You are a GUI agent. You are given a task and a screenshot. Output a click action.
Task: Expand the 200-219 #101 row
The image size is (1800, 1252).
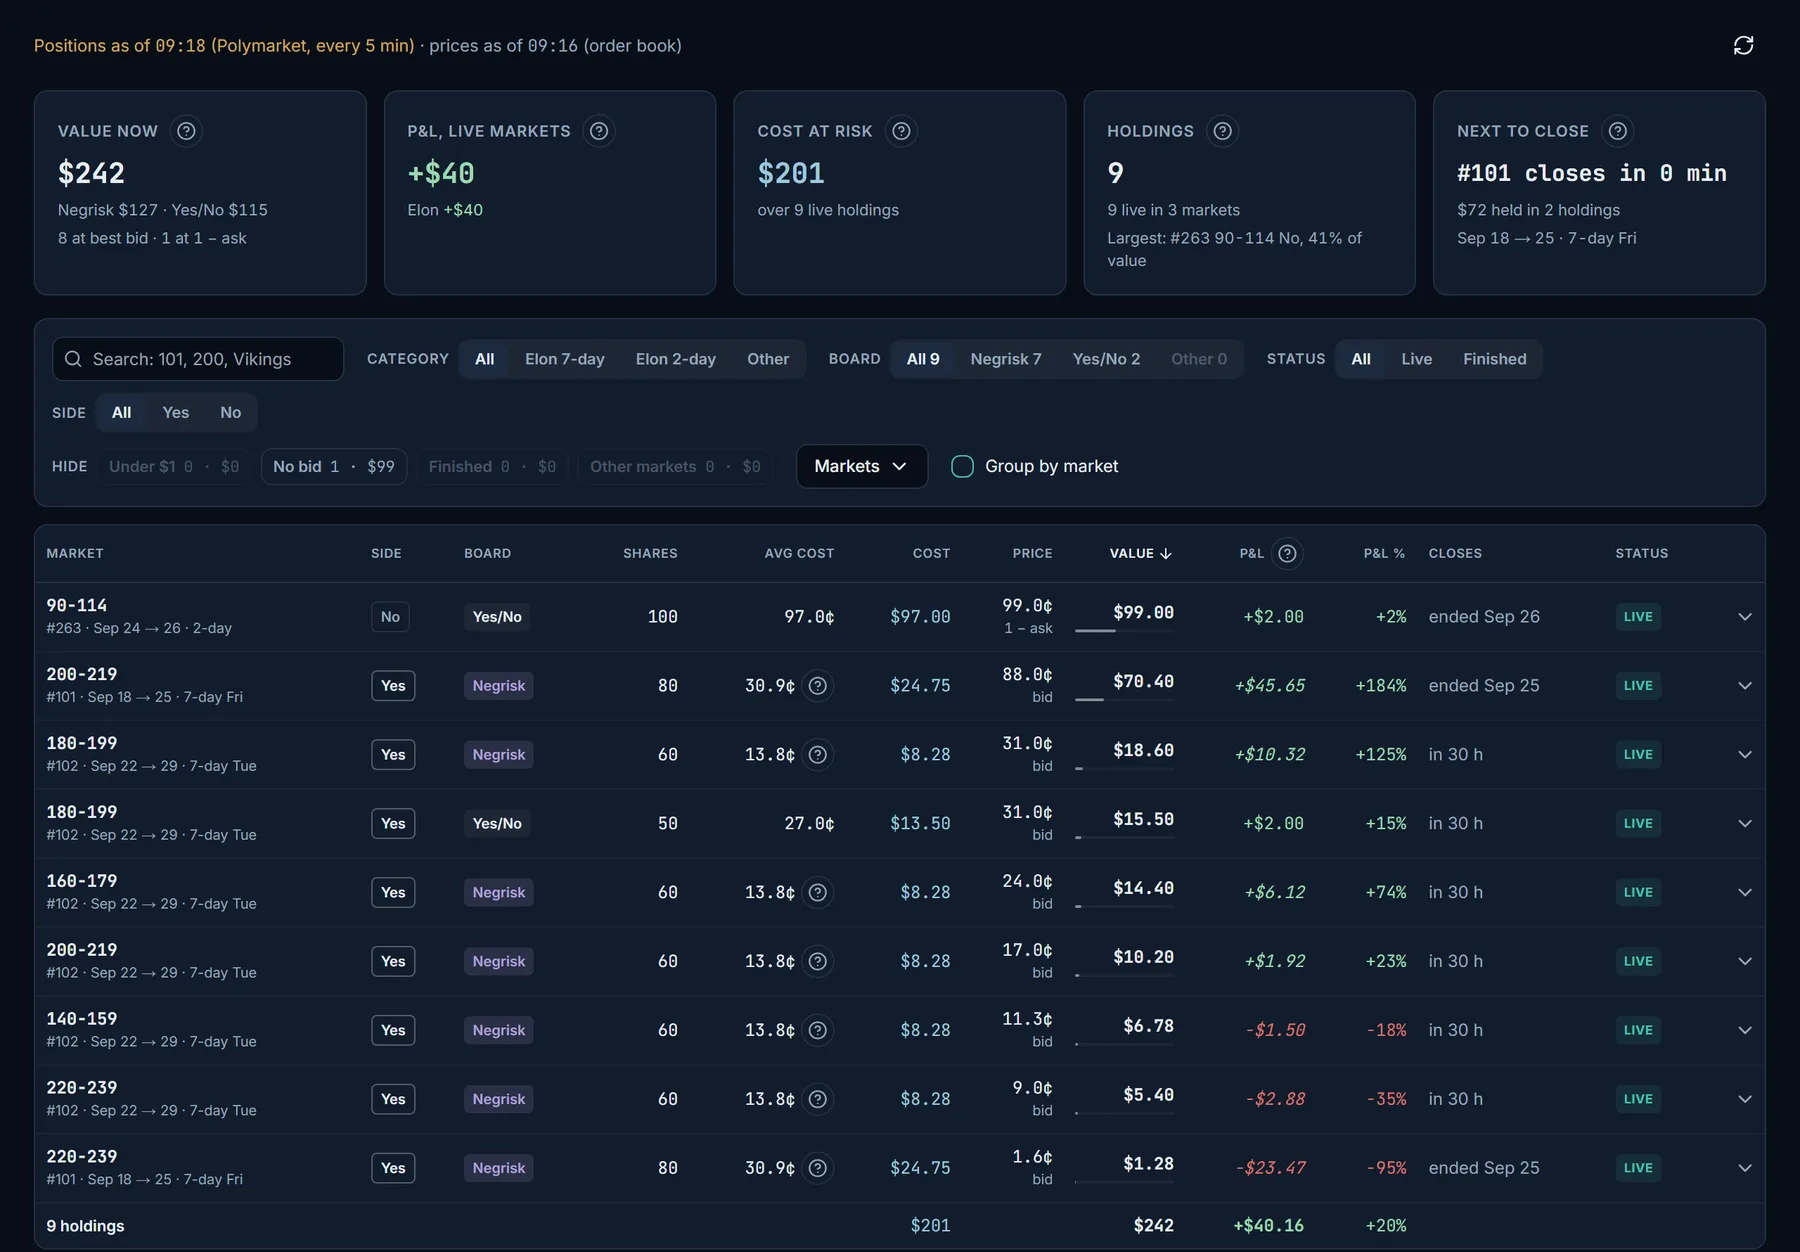1745,685
